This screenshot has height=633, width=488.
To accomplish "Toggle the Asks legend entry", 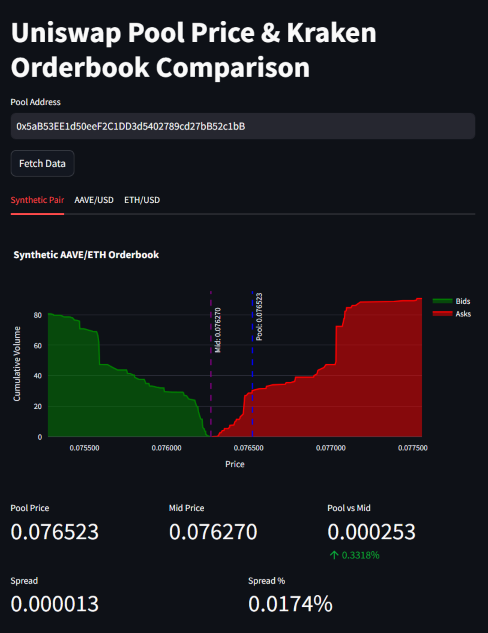I will (451, 314).
